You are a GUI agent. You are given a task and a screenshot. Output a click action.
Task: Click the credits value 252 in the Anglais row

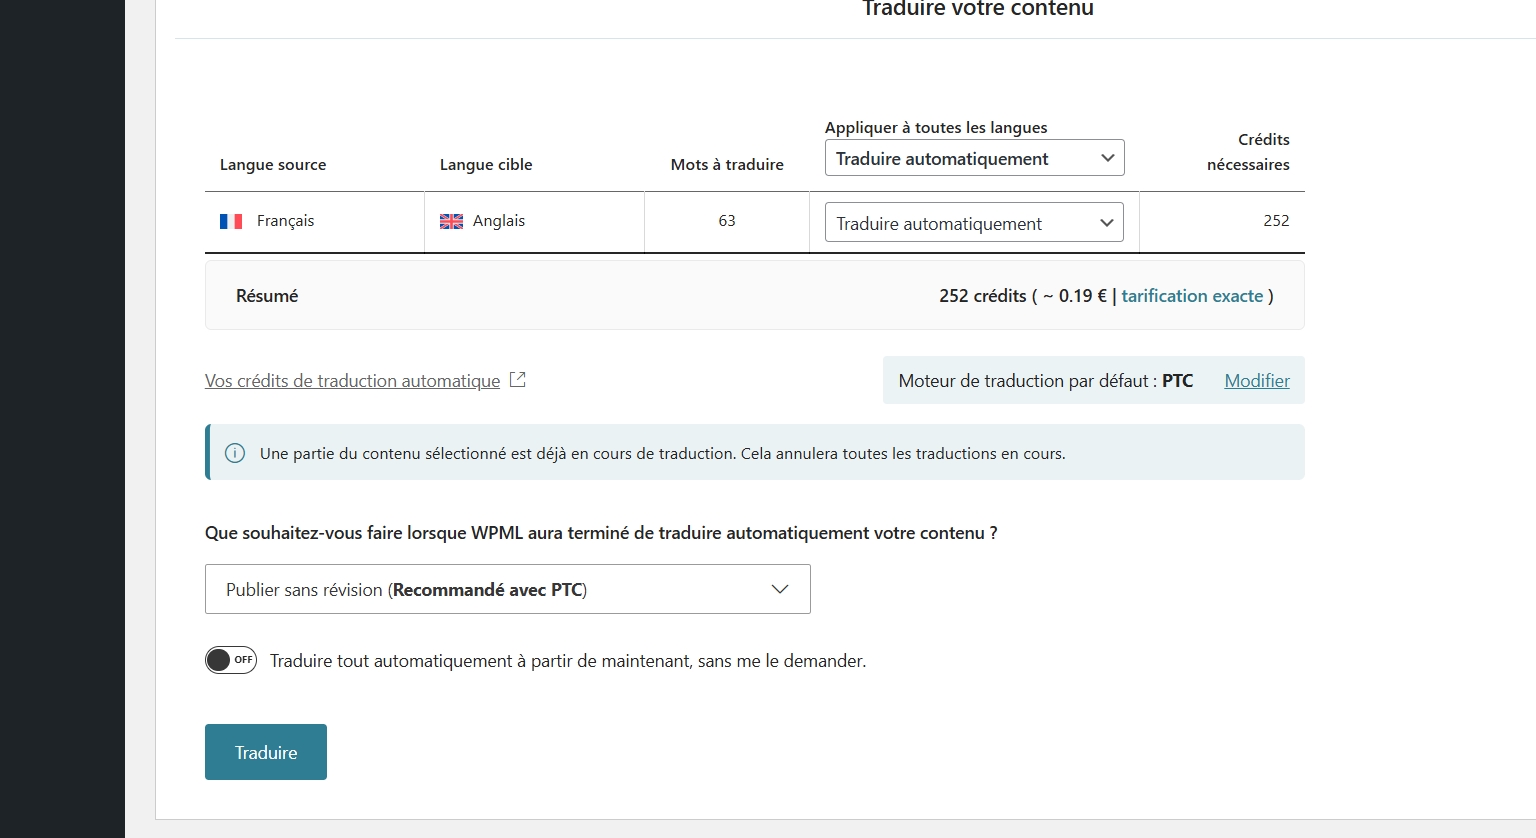point(1276,221)
